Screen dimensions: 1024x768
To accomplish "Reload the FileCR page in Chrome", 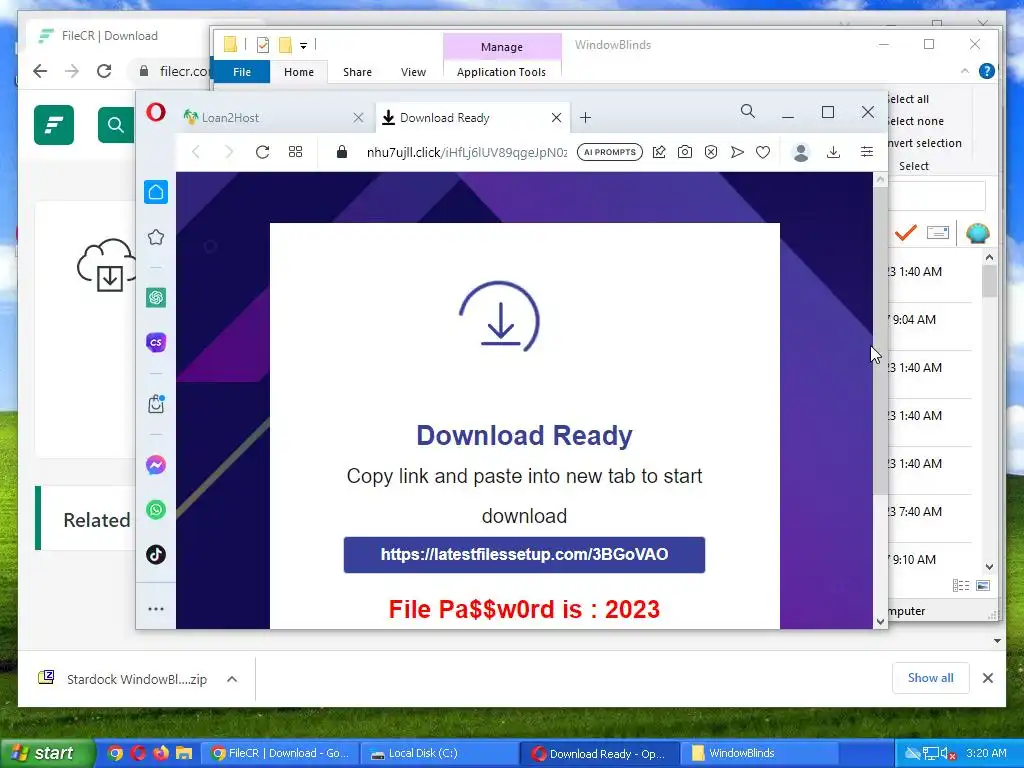I will 104,71.
